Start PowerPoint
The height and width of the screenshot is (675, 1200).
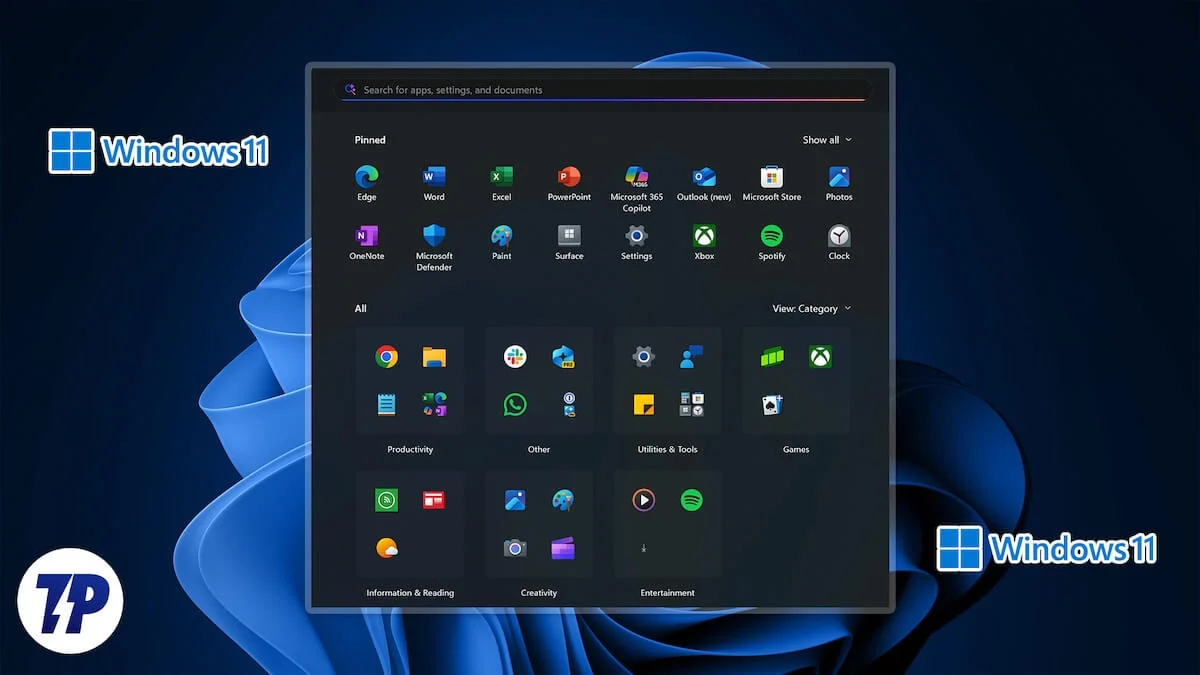coord(568,177)
